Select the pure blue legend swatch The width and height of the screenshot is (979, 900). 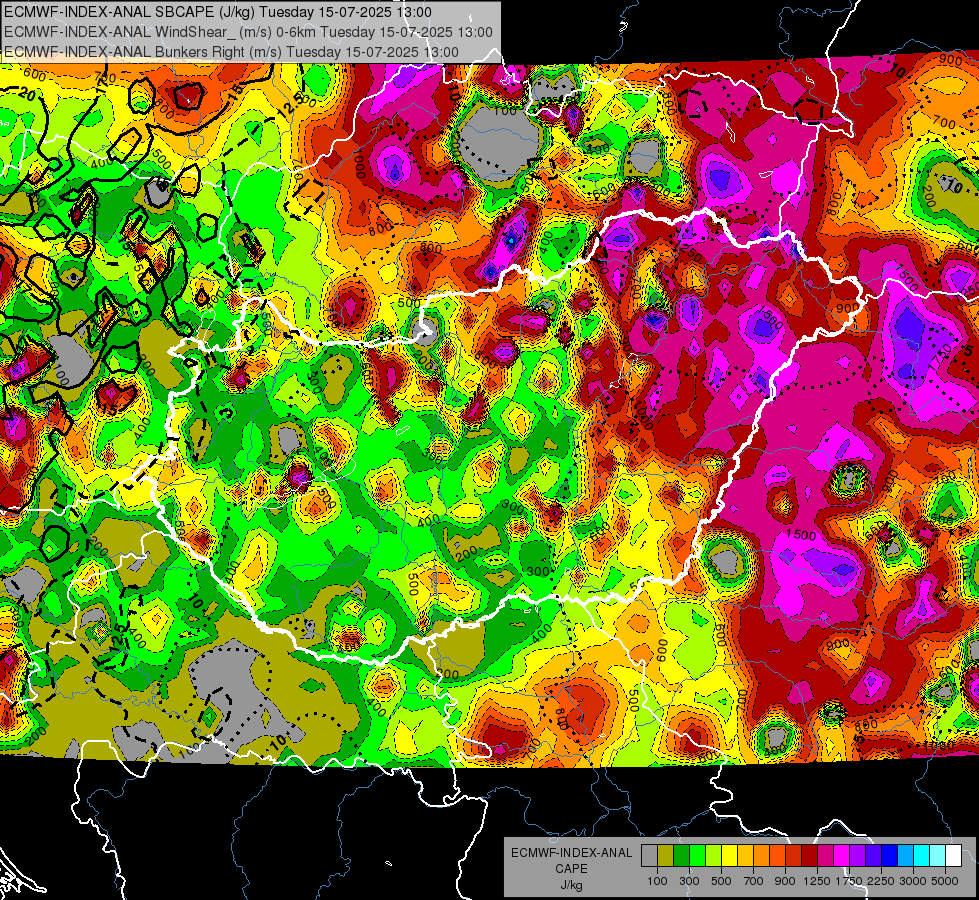coord(890,855)
